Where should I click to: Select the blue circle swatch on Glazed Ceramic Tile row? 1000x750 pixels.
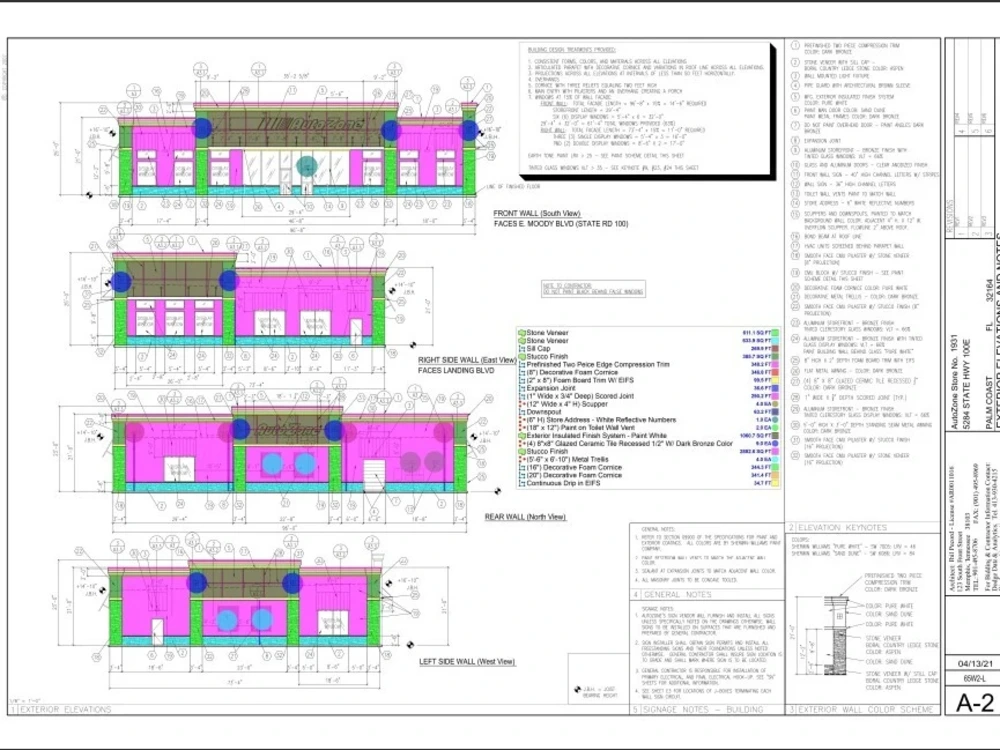click(776, 443)
